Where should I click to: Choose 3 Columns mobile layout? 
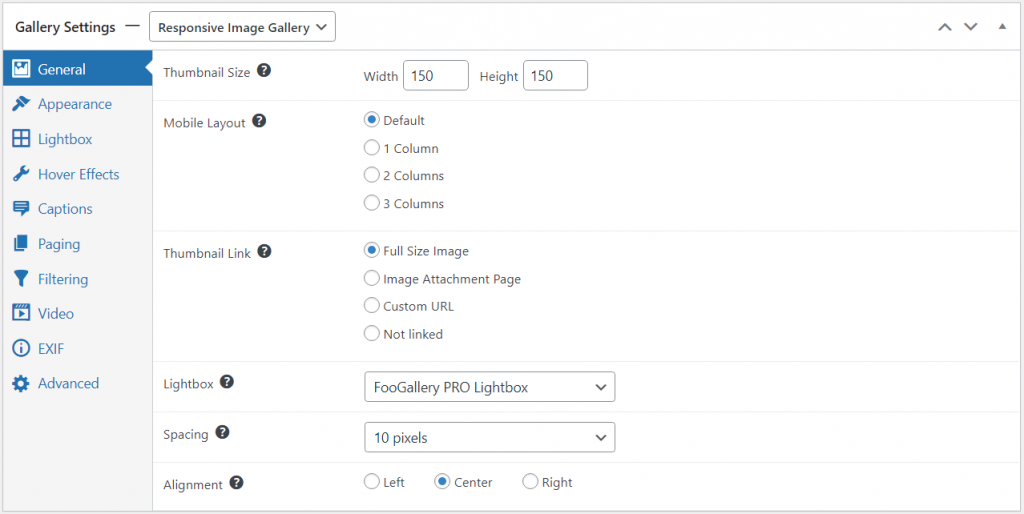372,203
